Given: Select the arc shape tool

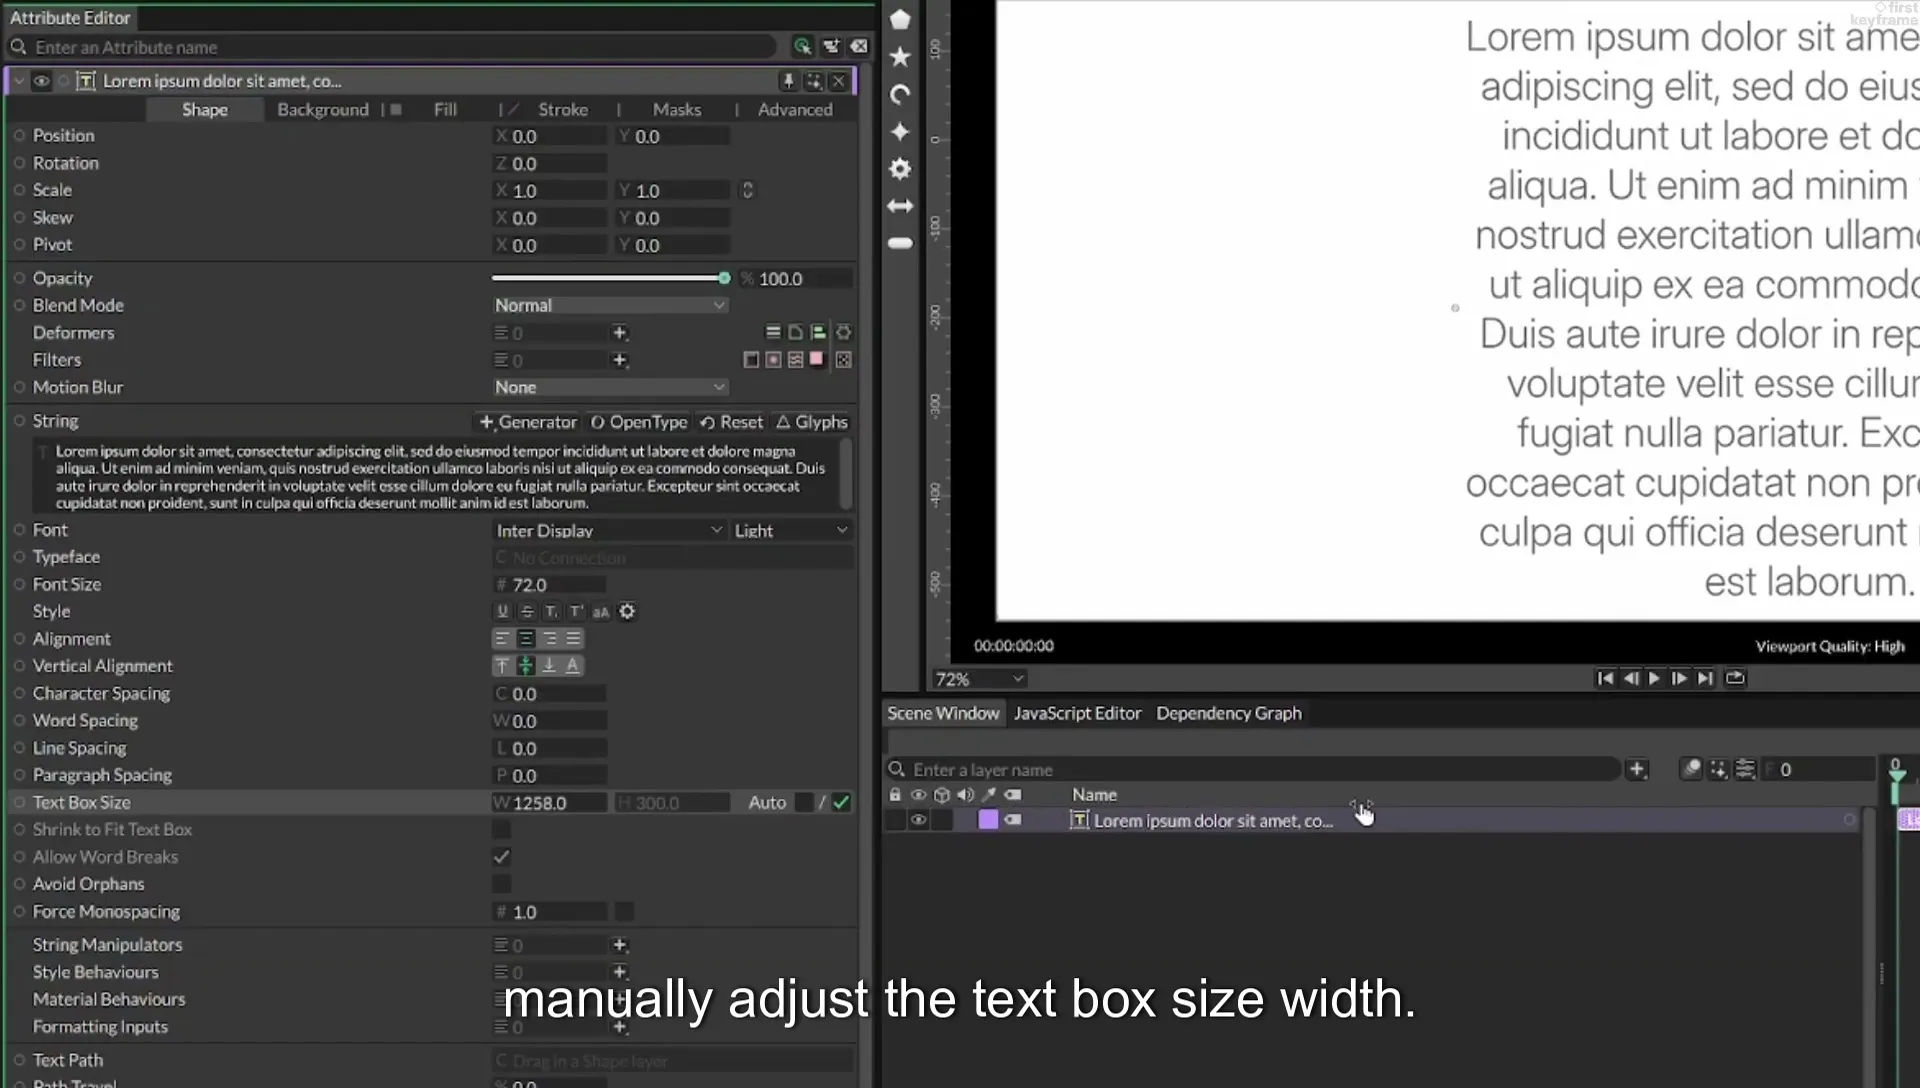Looking at the screenshot, I should (x=900, y=94).
